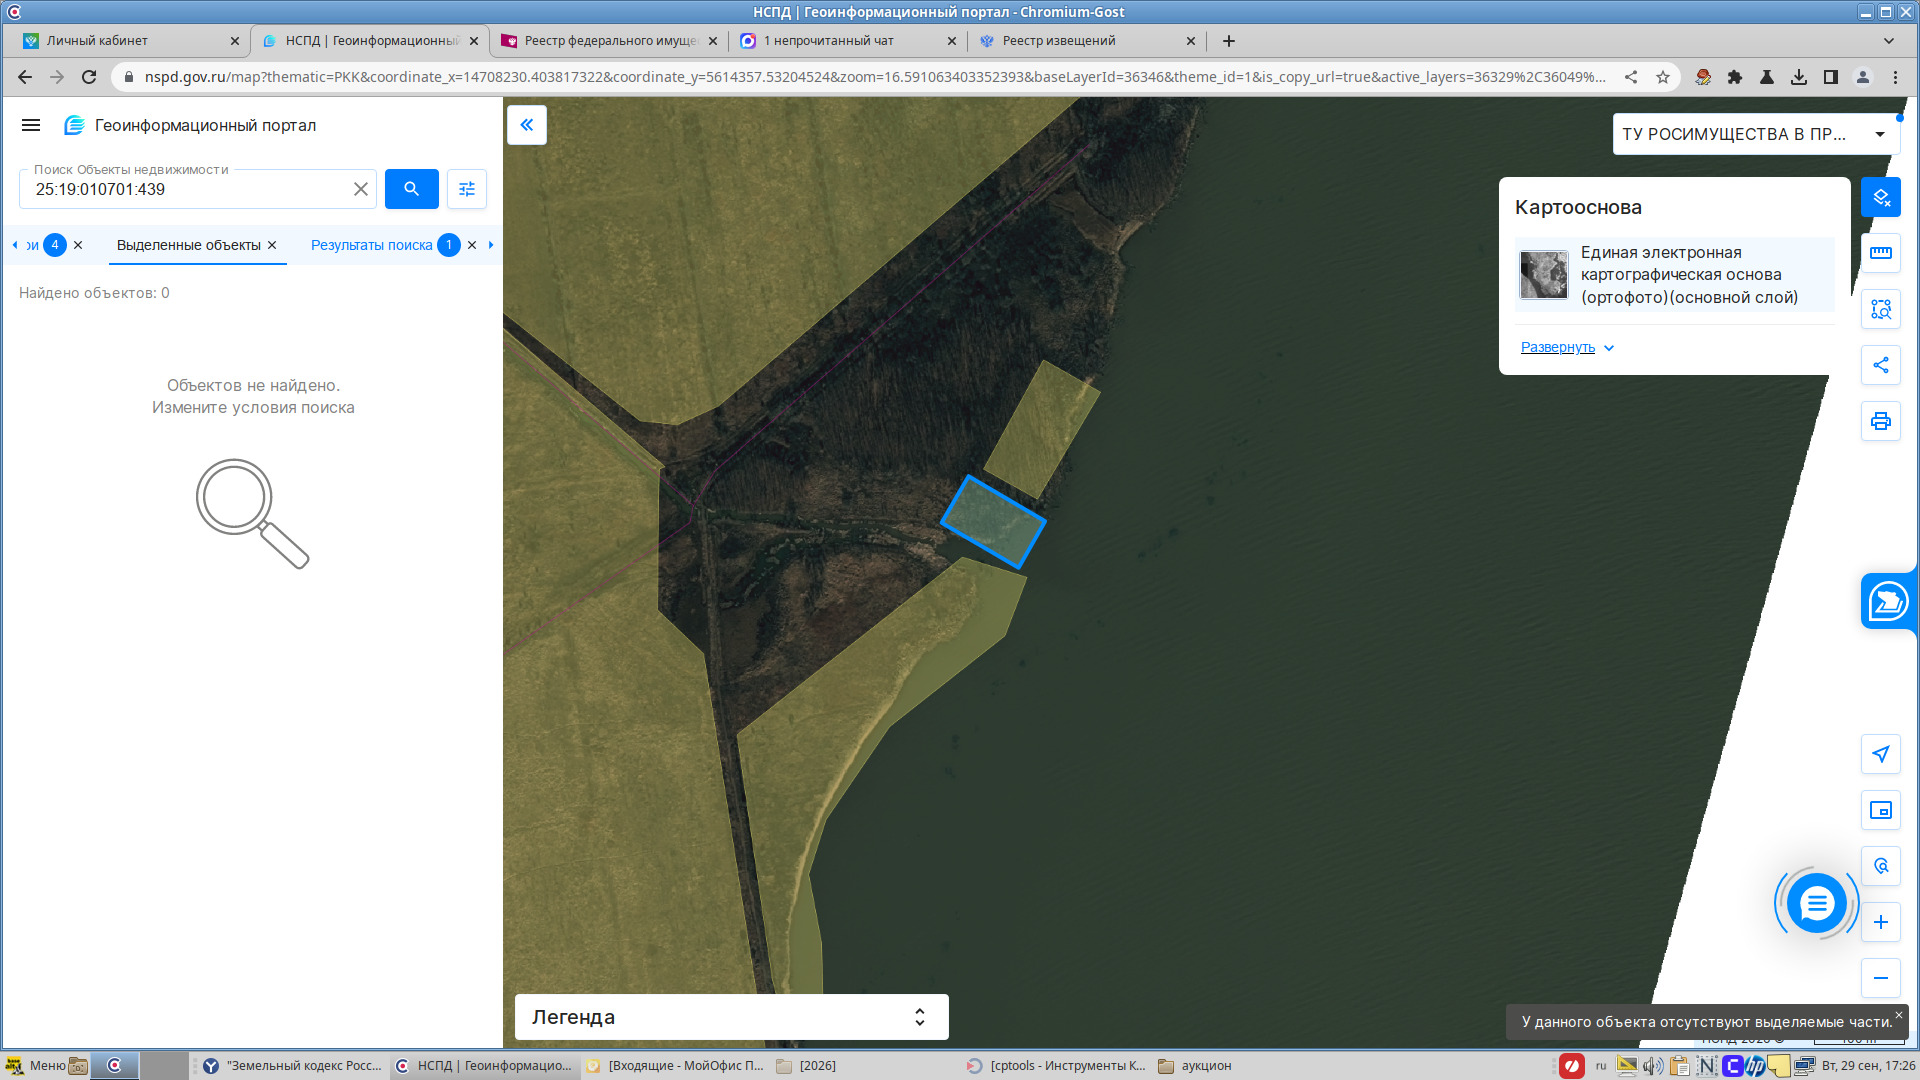Screen dimensions: 1920x1080
Task: Activate the area selection search tool
Action: [x=1881, y=309]
